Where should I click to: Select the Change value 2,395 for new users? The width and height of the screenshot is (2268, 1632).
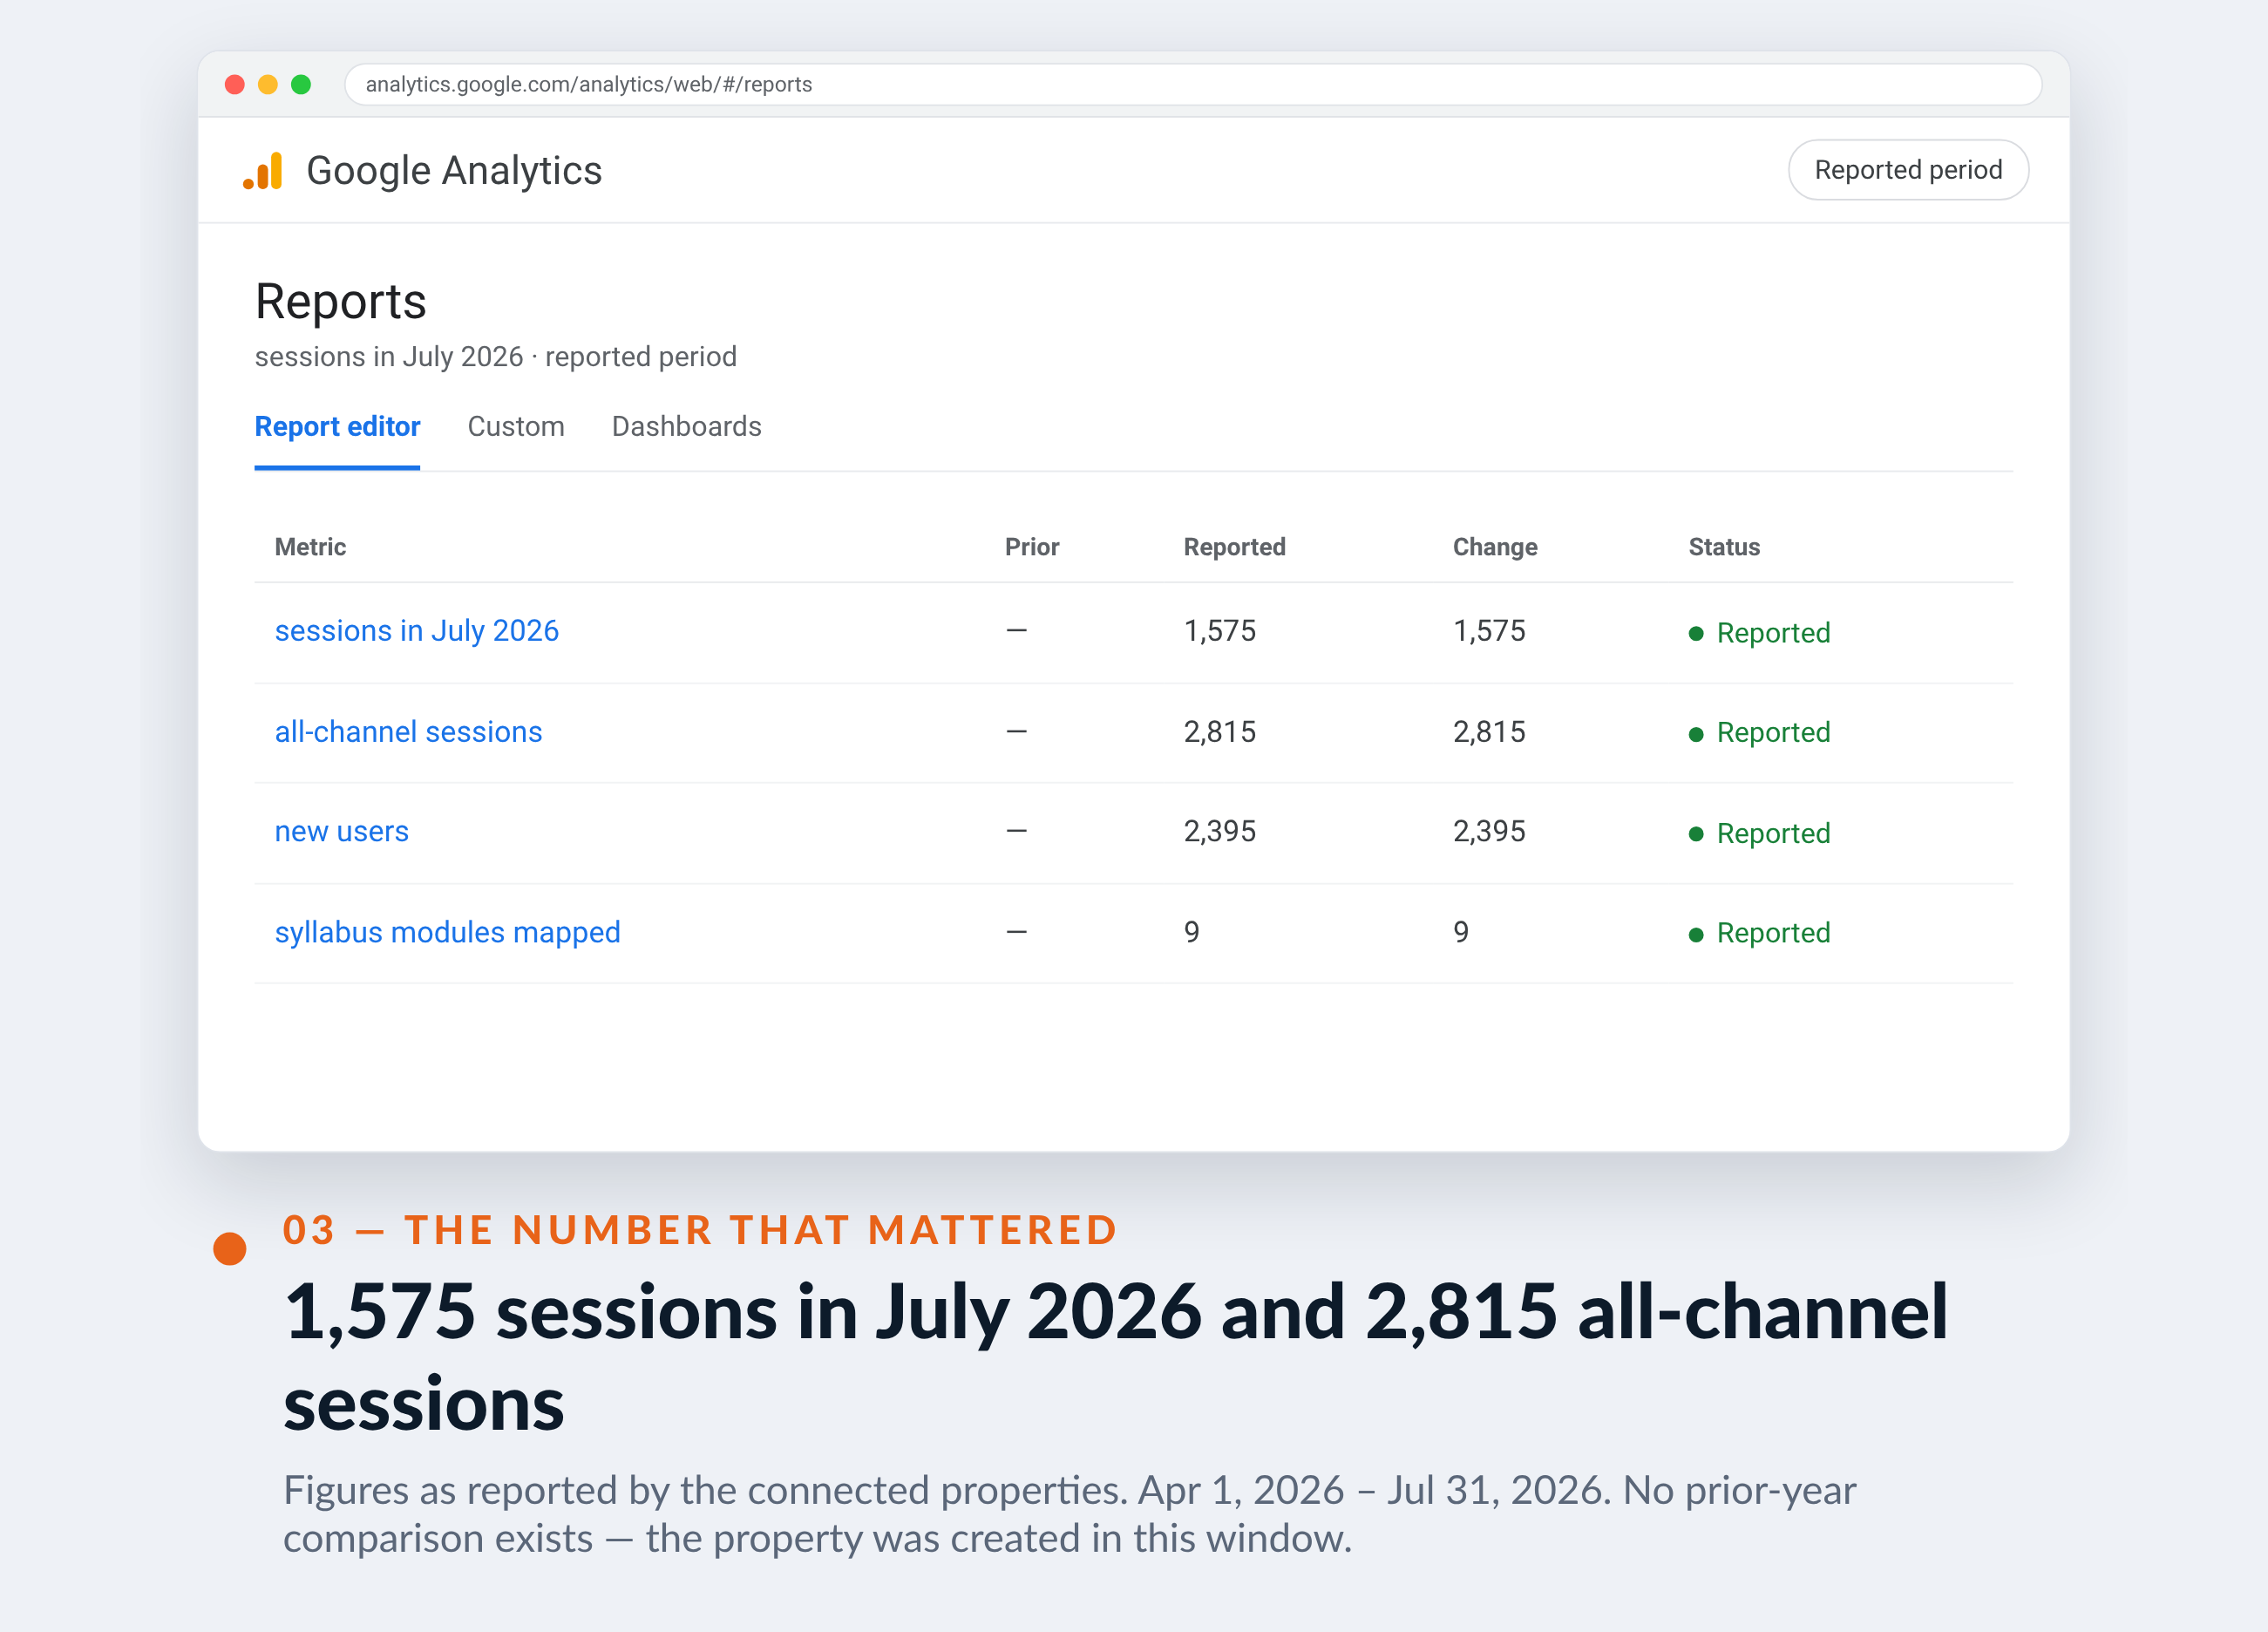coord(1488,832)
